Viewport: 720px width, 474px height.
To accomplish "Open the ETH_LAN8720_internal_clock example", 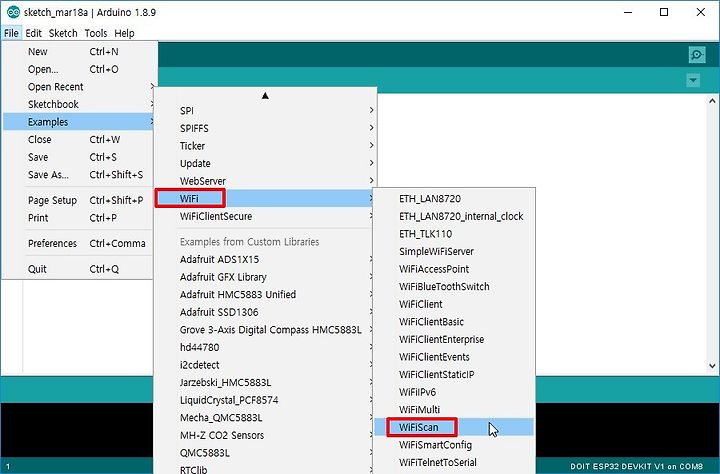I will tap(454, 216).
